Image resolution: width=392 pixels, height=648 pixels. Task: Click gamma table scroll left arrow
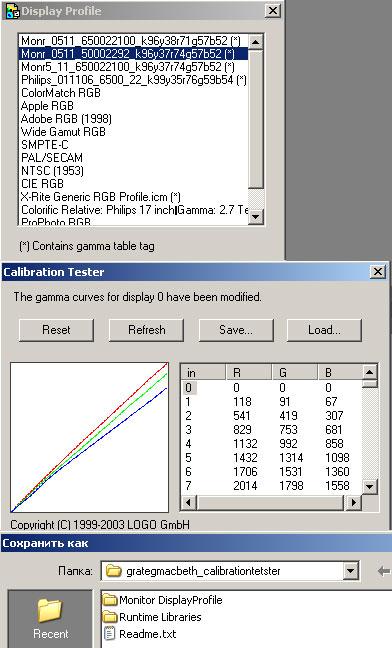click(x=189, y=503)
